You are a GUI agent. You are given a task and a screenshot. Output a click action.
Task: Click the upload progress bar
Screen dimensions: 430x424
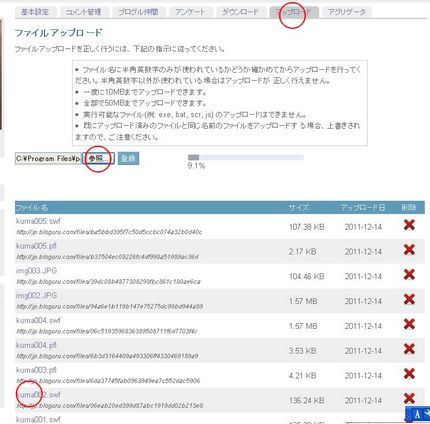click(246, 157)
